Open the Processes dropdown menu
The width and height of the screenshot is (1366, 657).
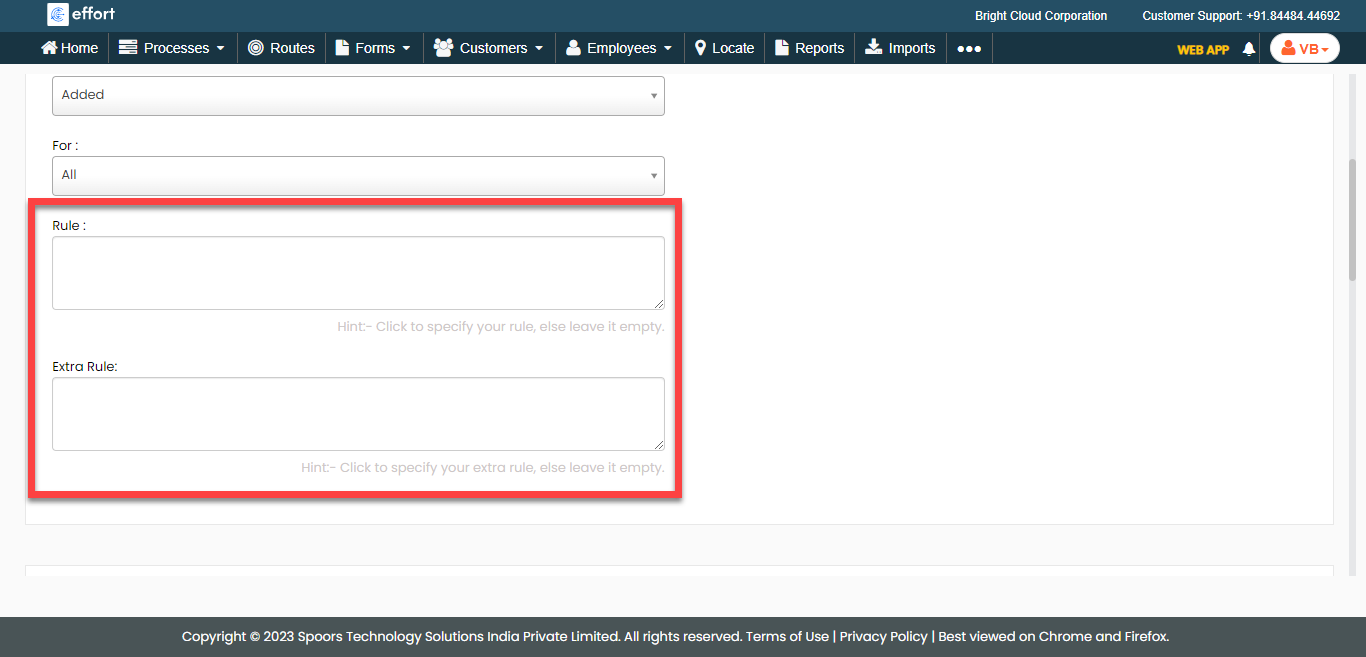[172, 48]
